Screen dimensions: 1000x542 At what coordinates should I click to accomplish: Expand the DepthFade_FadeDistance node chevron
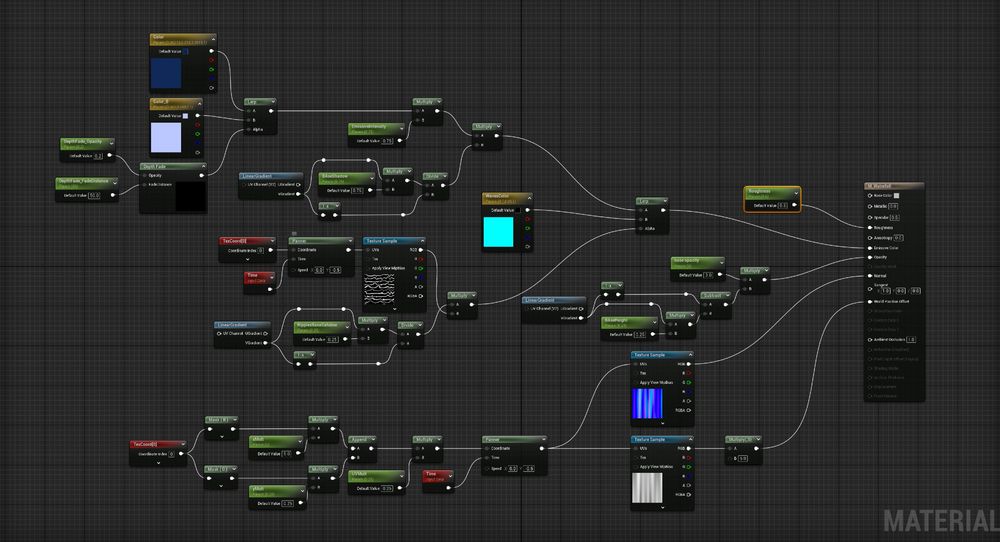(x=115, y=183)
